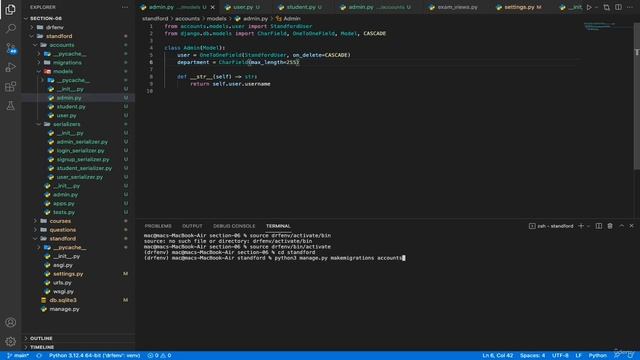
Task: Open the OUTPUT panel tab
Action: pyautogui.click(x=192, y=226)
